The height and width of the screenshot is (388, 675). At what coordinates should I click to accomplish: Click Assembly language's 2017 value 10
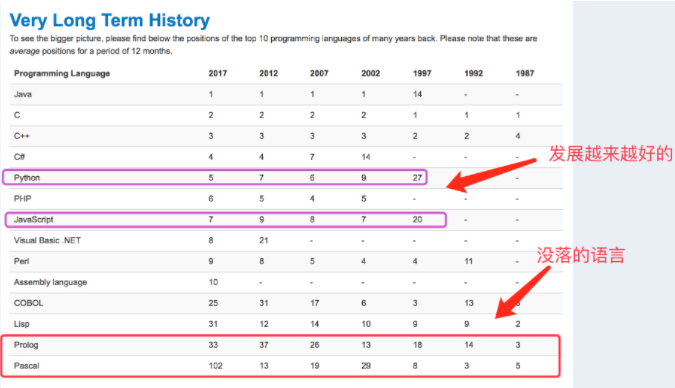[213, 282]
